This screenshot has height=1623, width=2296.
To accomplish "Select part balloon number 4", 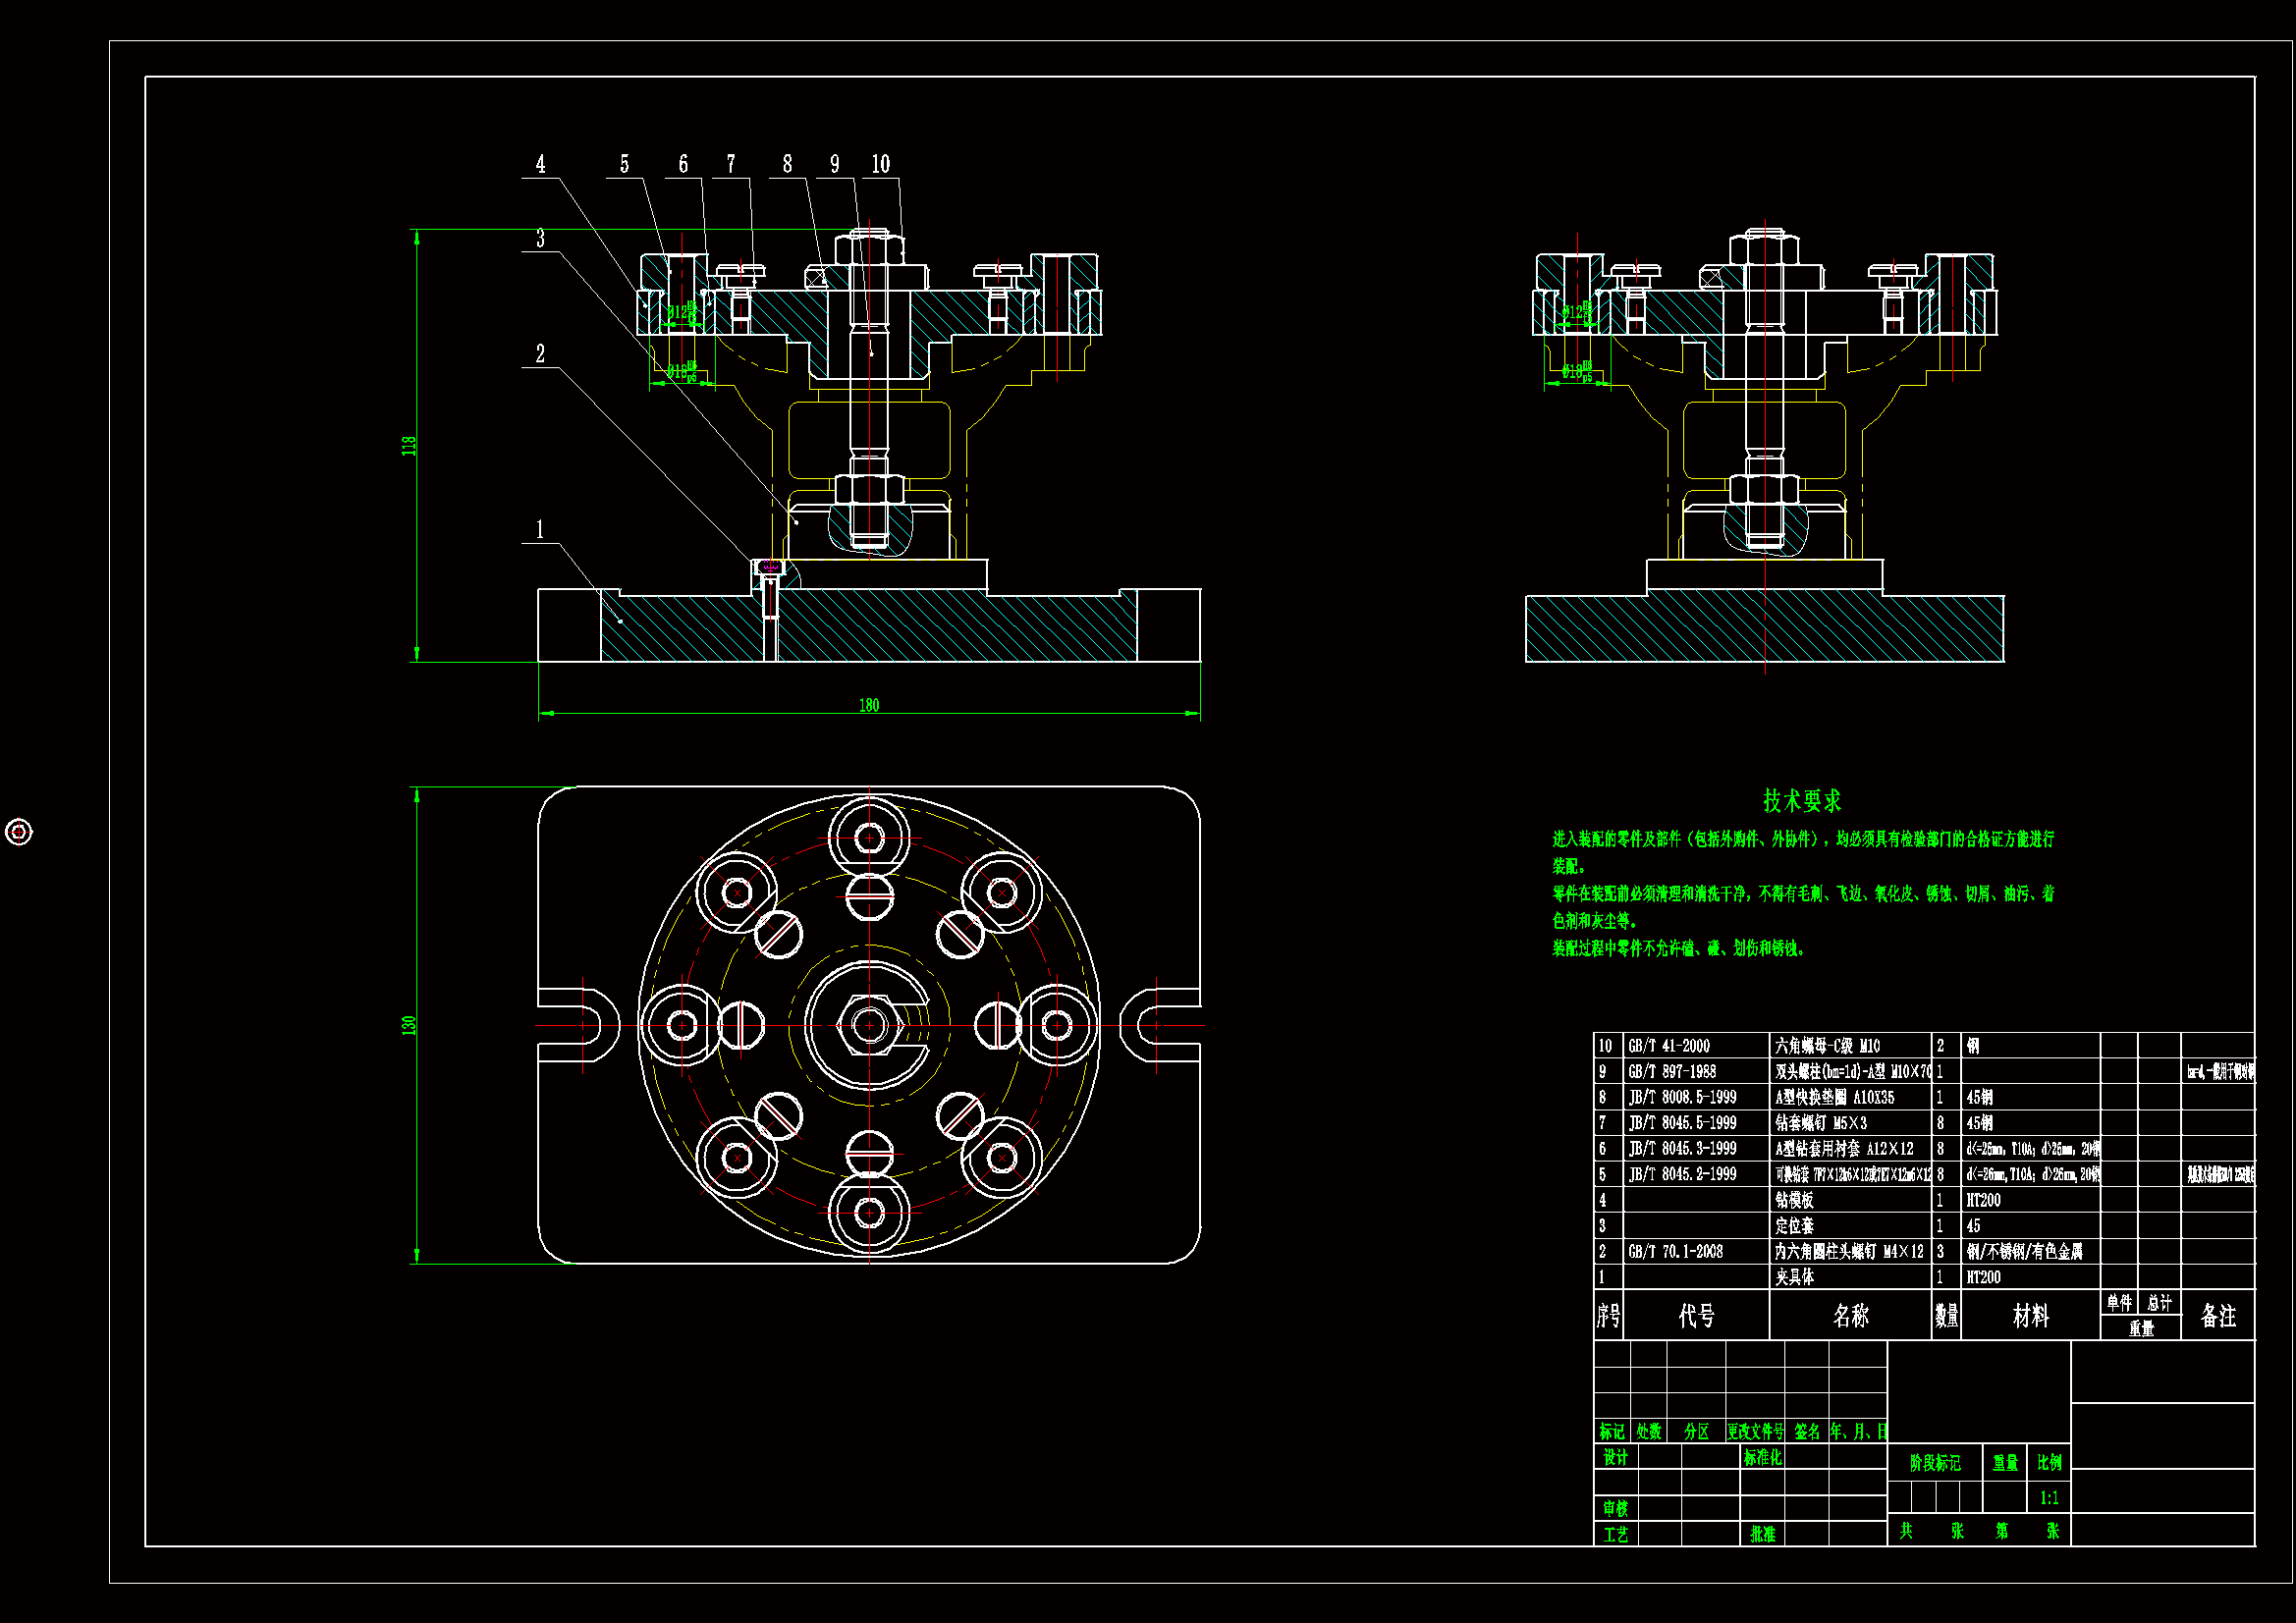I will click(x=540, y=164).
